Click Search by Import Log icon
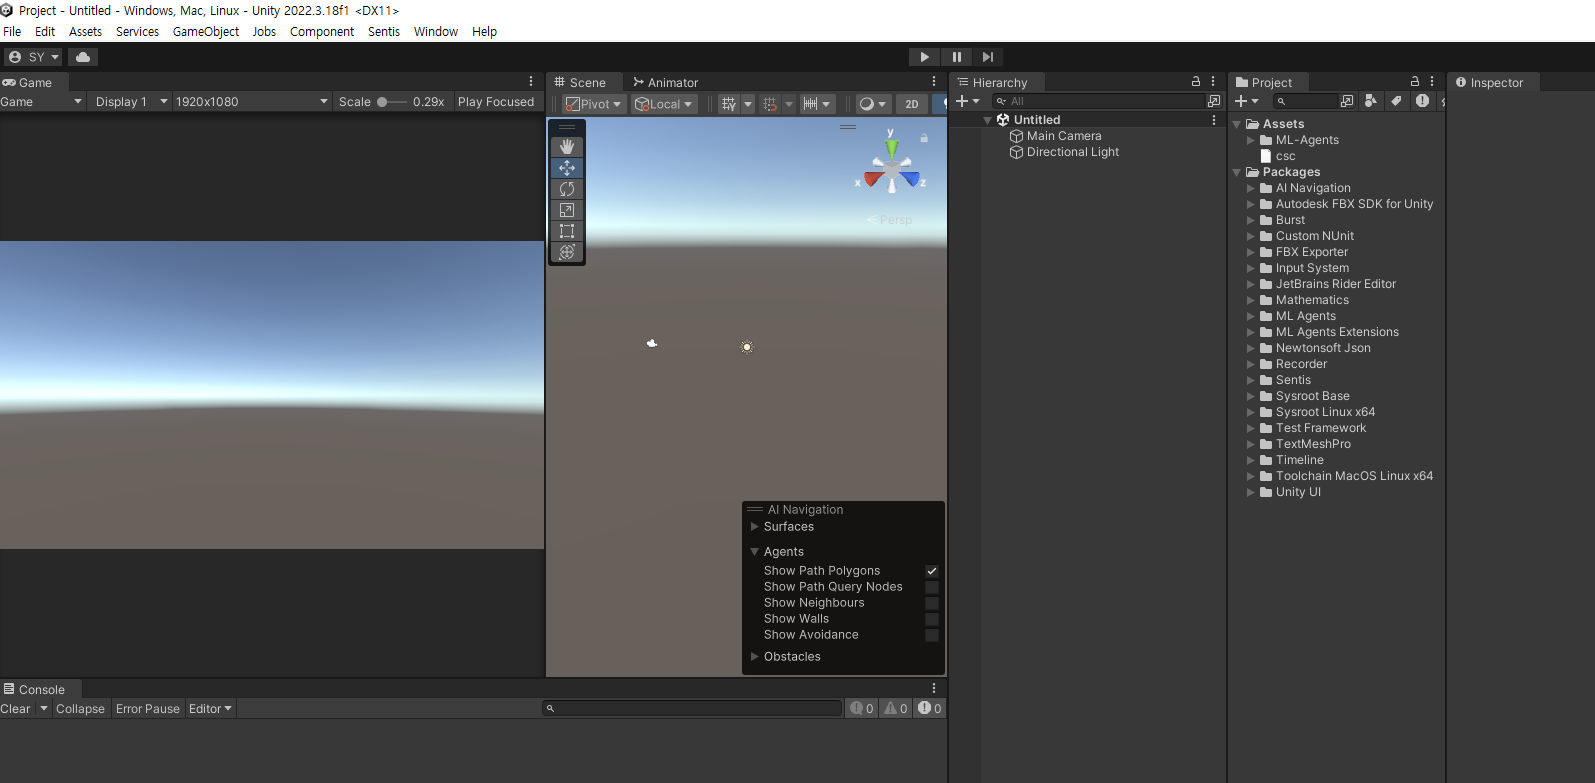 coord(1422,101)
